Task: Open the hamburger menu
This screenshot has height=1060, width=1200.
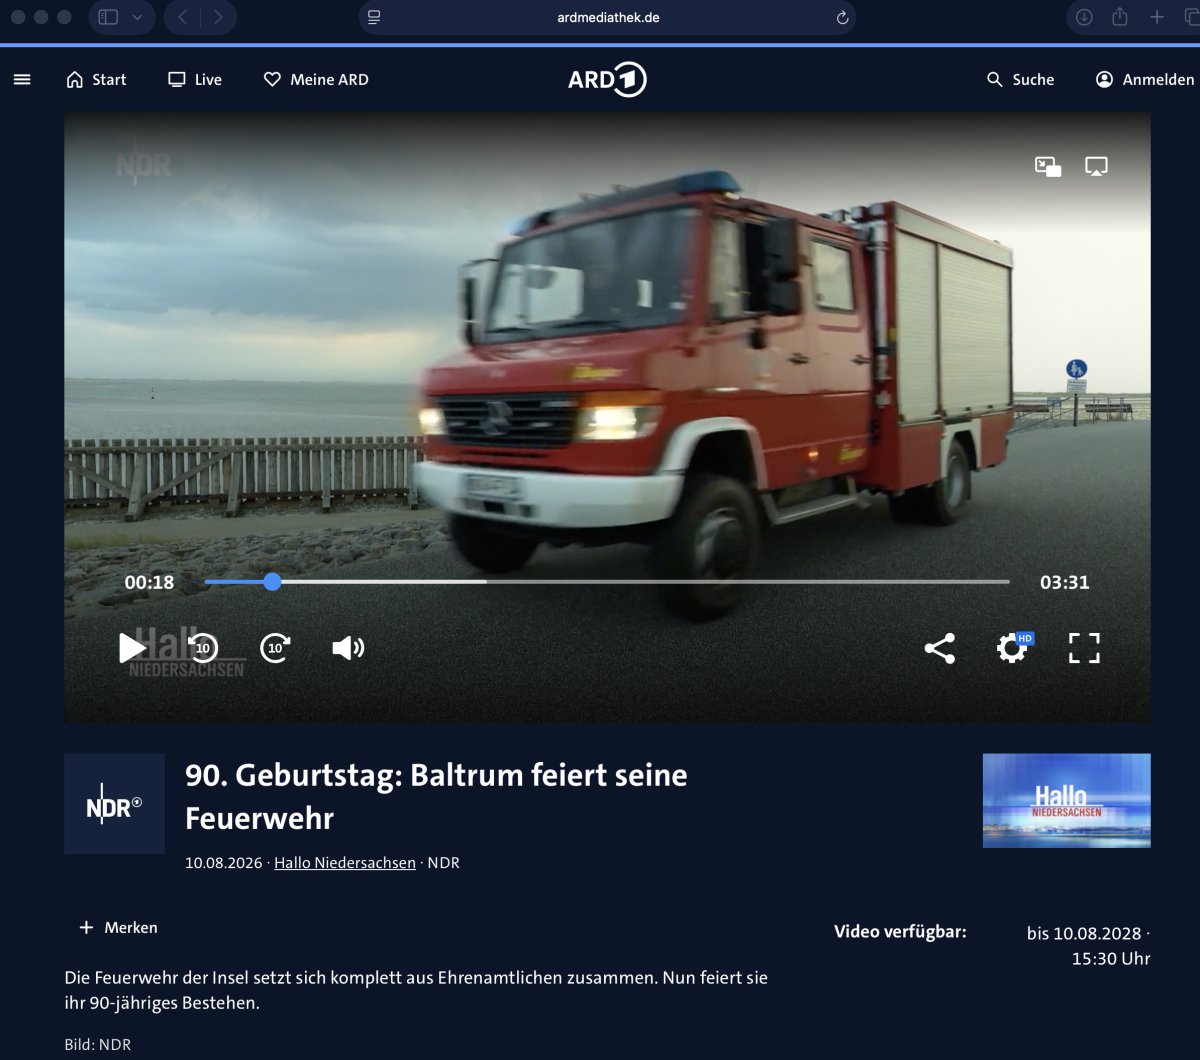Action: pyautogui.click(x=22, y=79)
